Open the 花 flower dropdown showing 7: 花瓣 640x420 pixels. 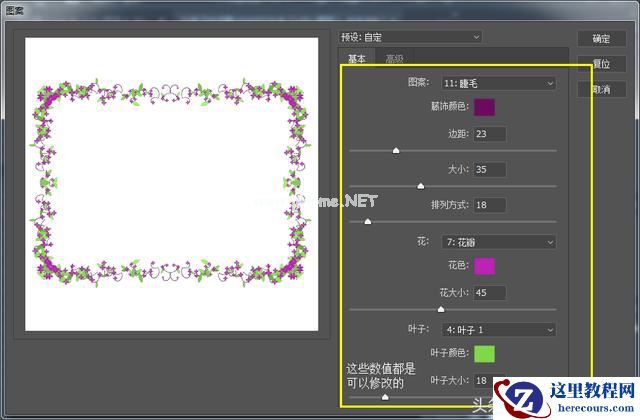498,242
